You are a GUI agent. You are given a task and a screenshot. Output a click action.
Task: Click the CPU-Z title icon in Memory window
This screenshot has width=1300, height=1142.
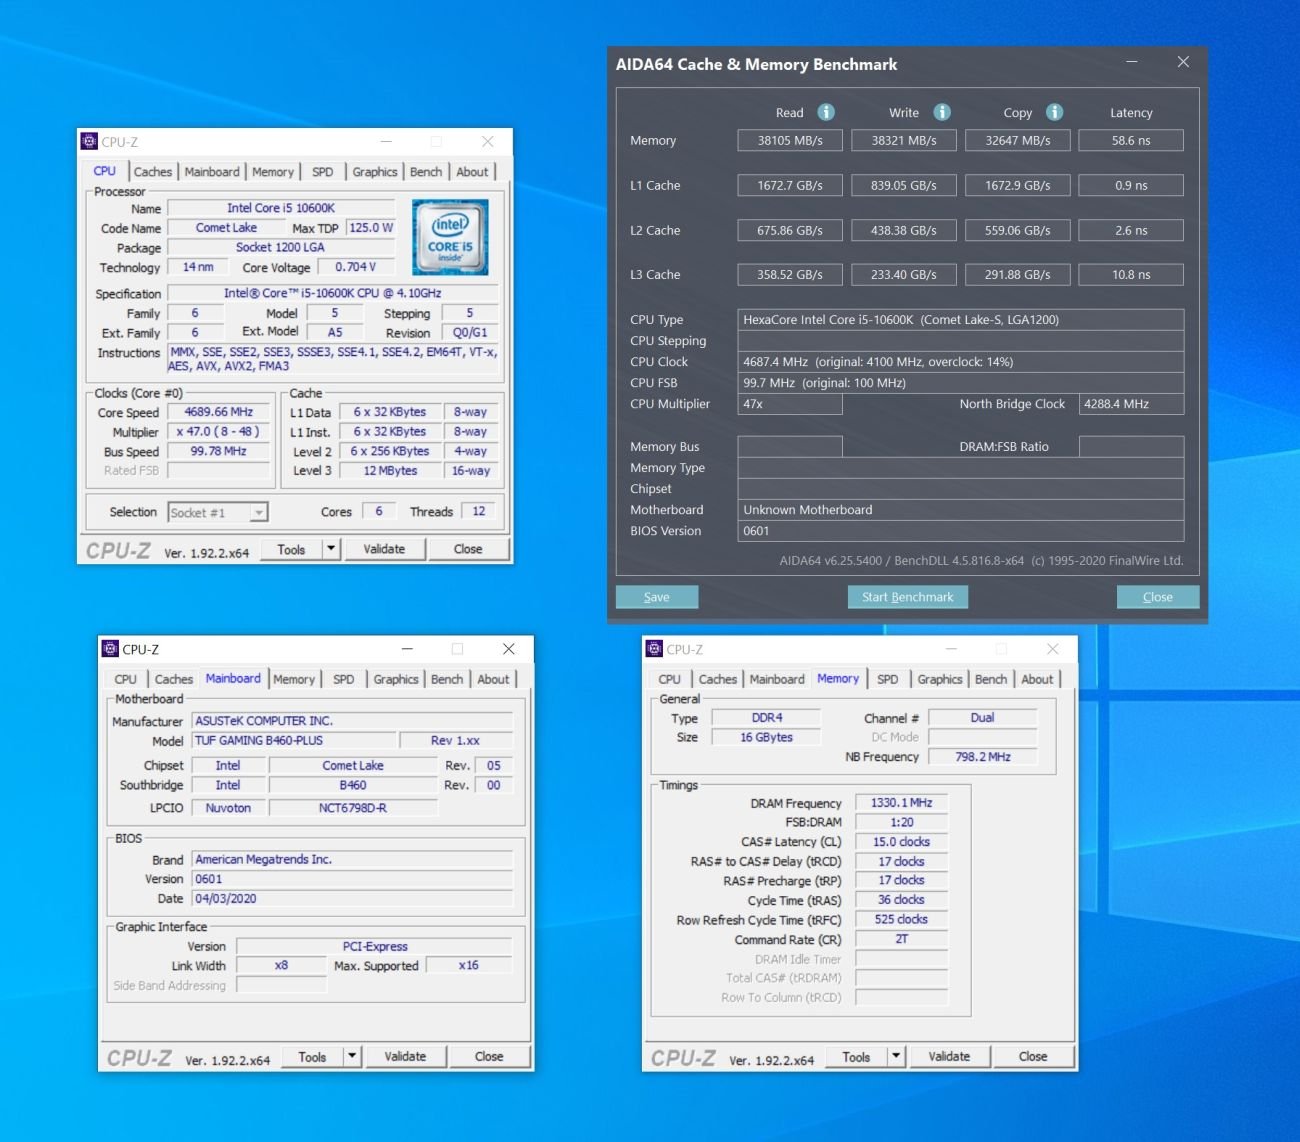point(654,649)
